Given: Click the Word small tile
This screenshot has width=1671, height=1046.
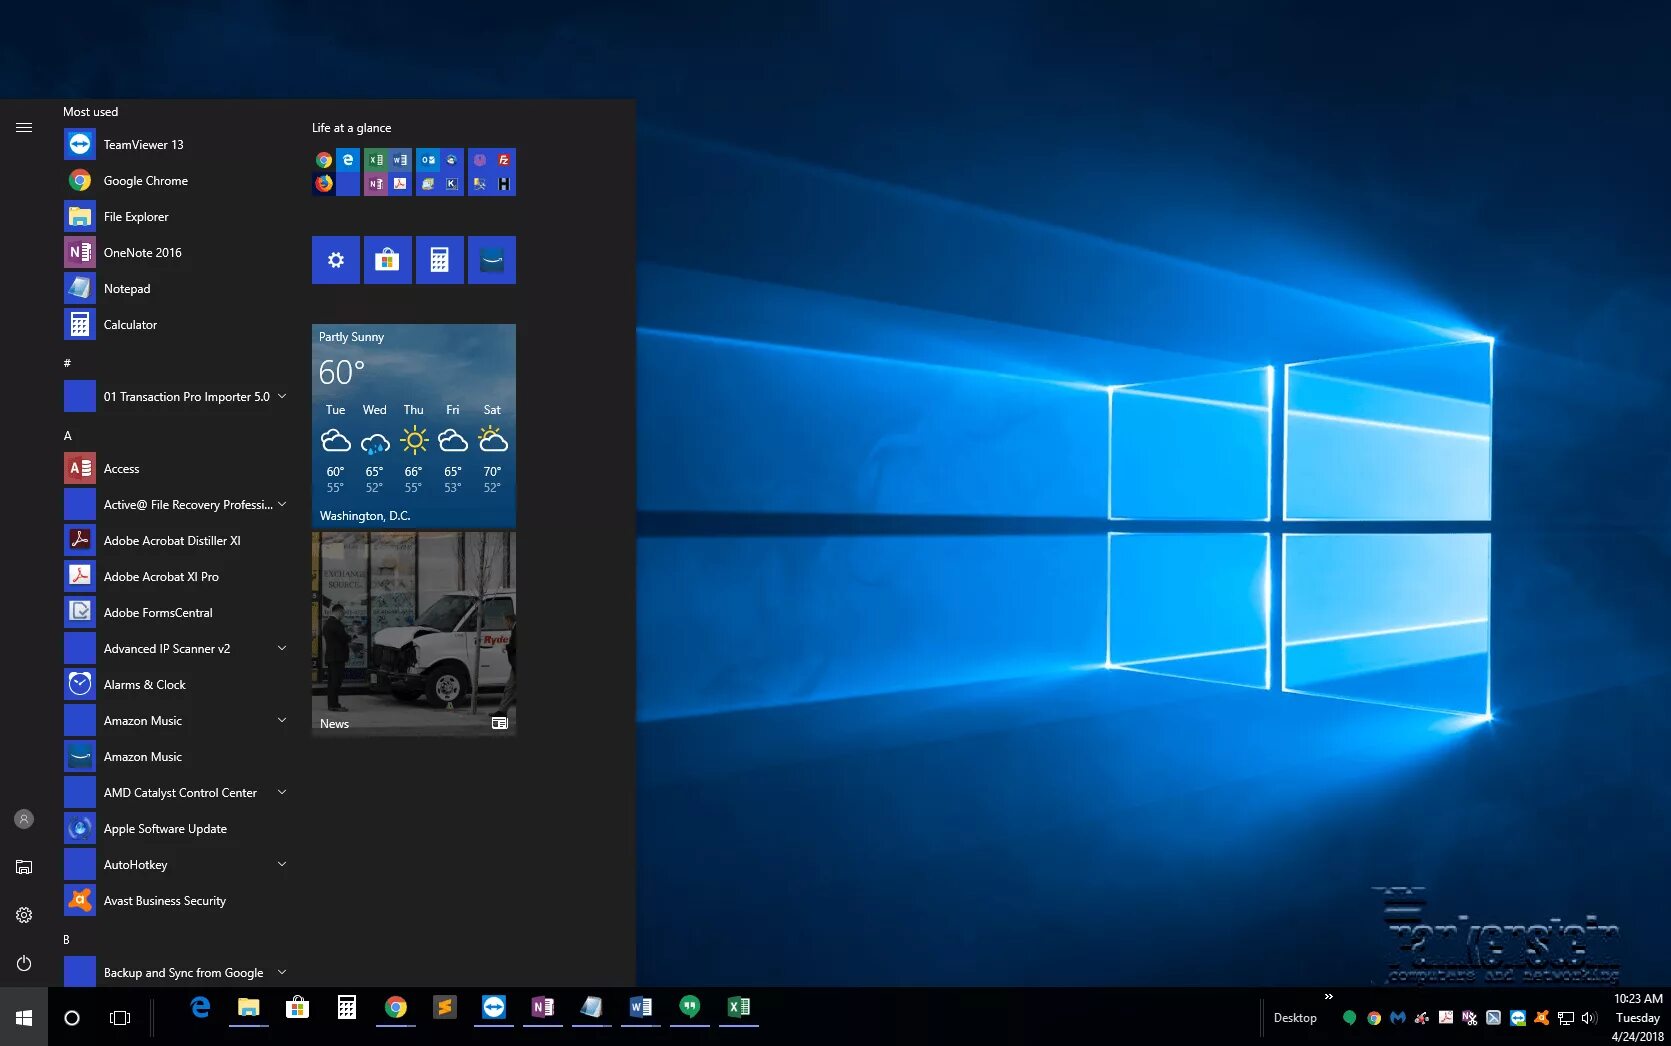Looking at the screenshot, I should coord(400,160).
